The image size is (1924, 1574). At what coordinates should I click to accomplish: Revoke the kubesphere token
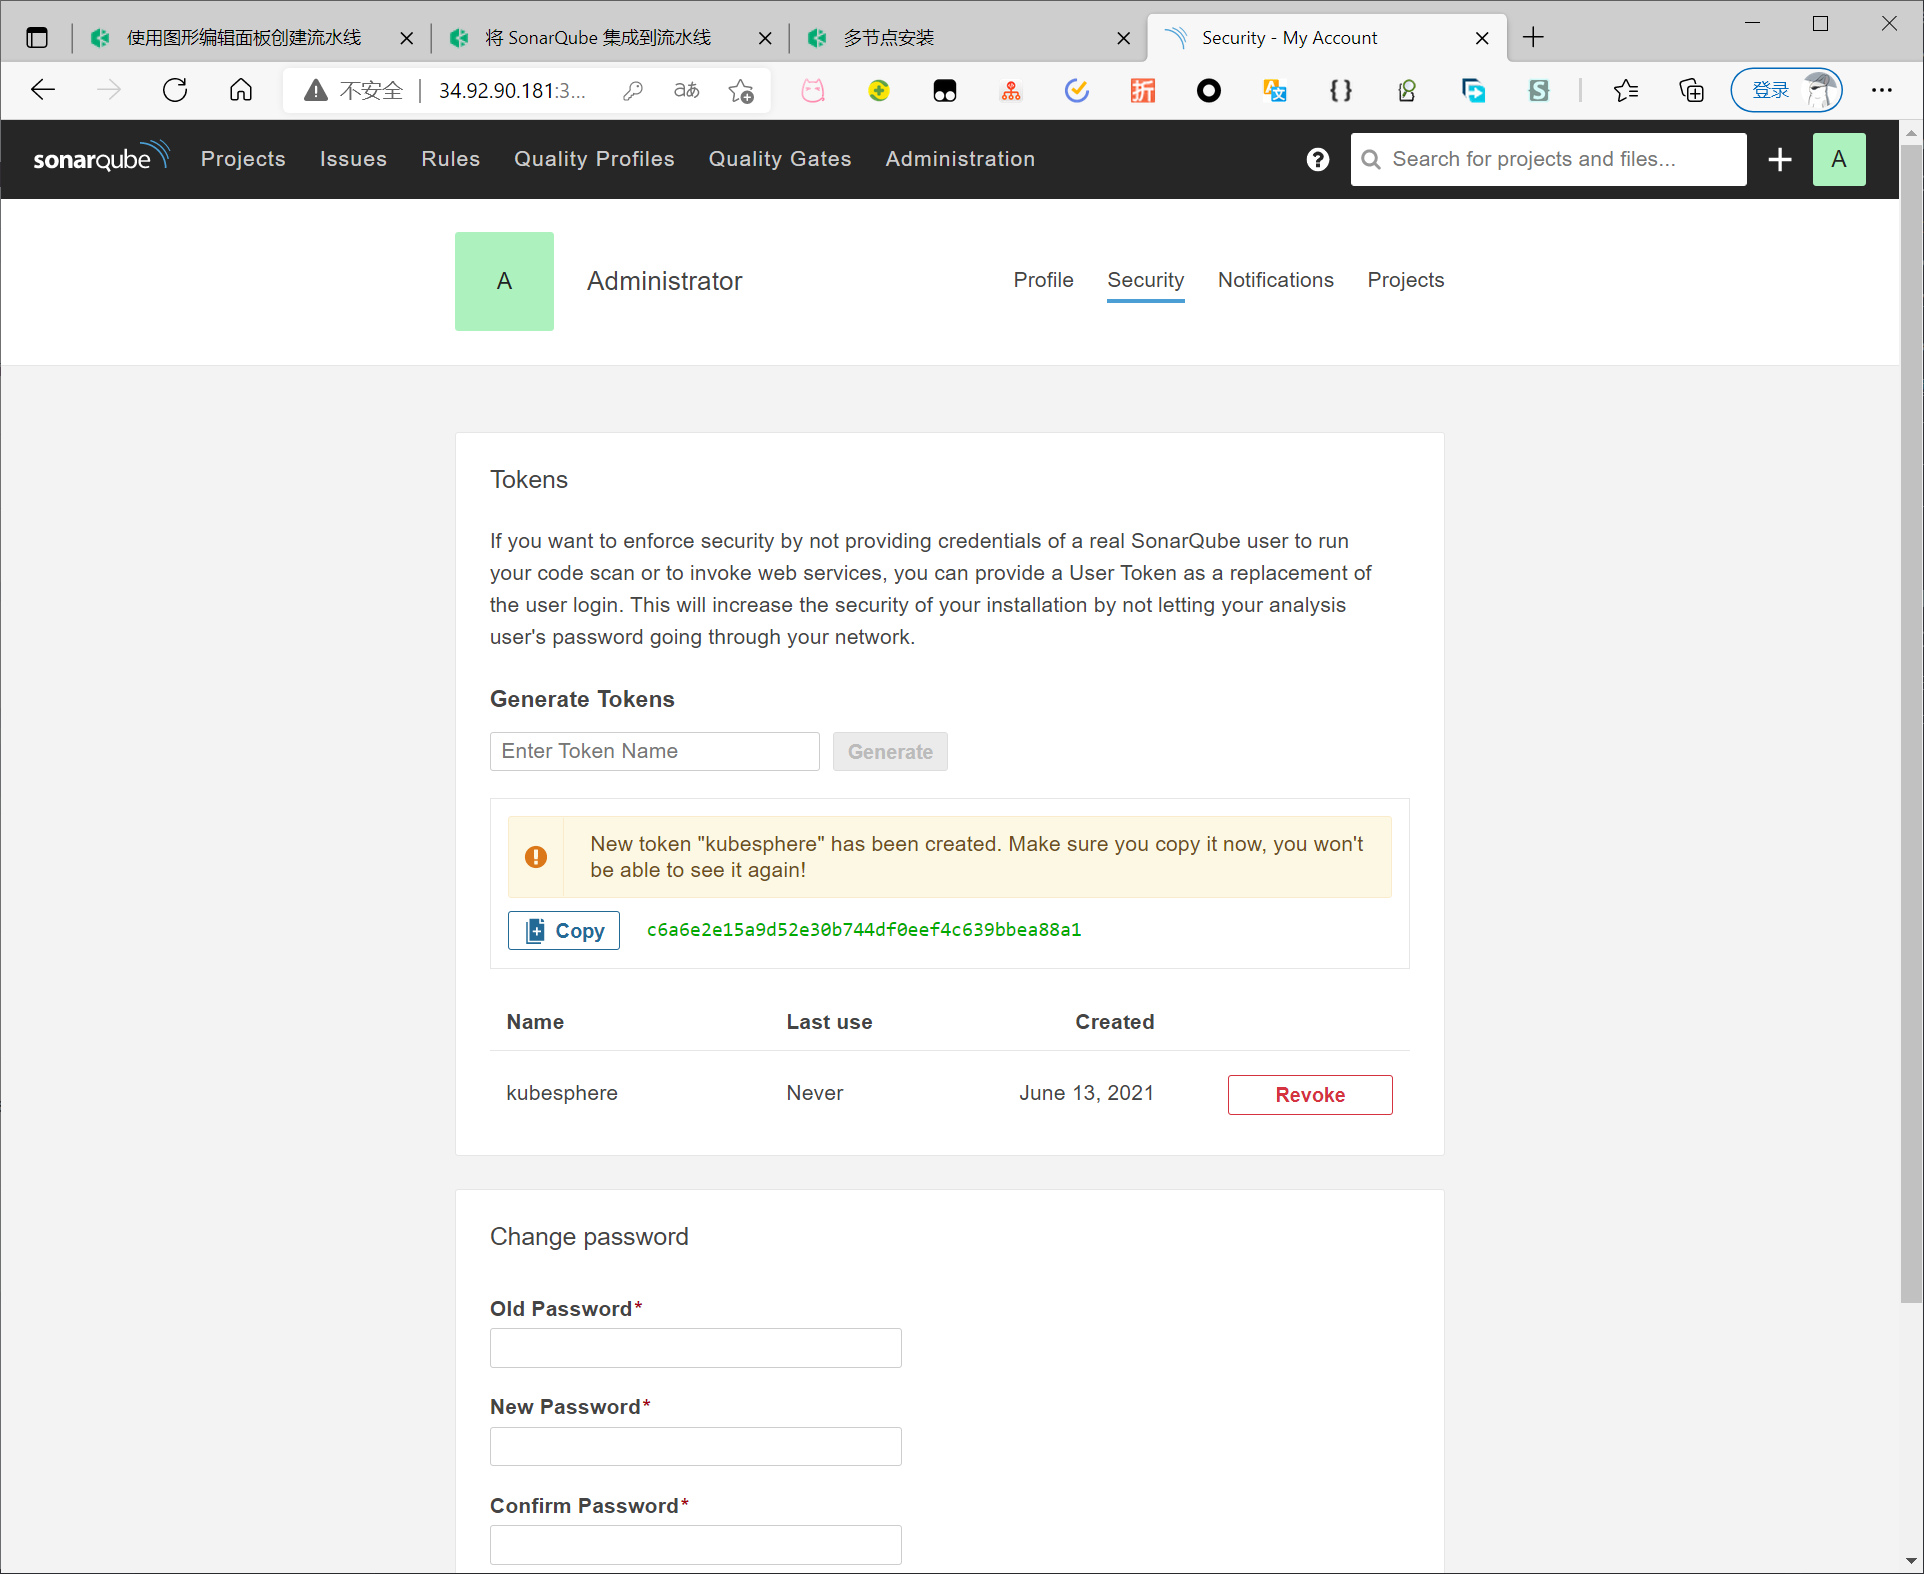click(1309, 1094)
